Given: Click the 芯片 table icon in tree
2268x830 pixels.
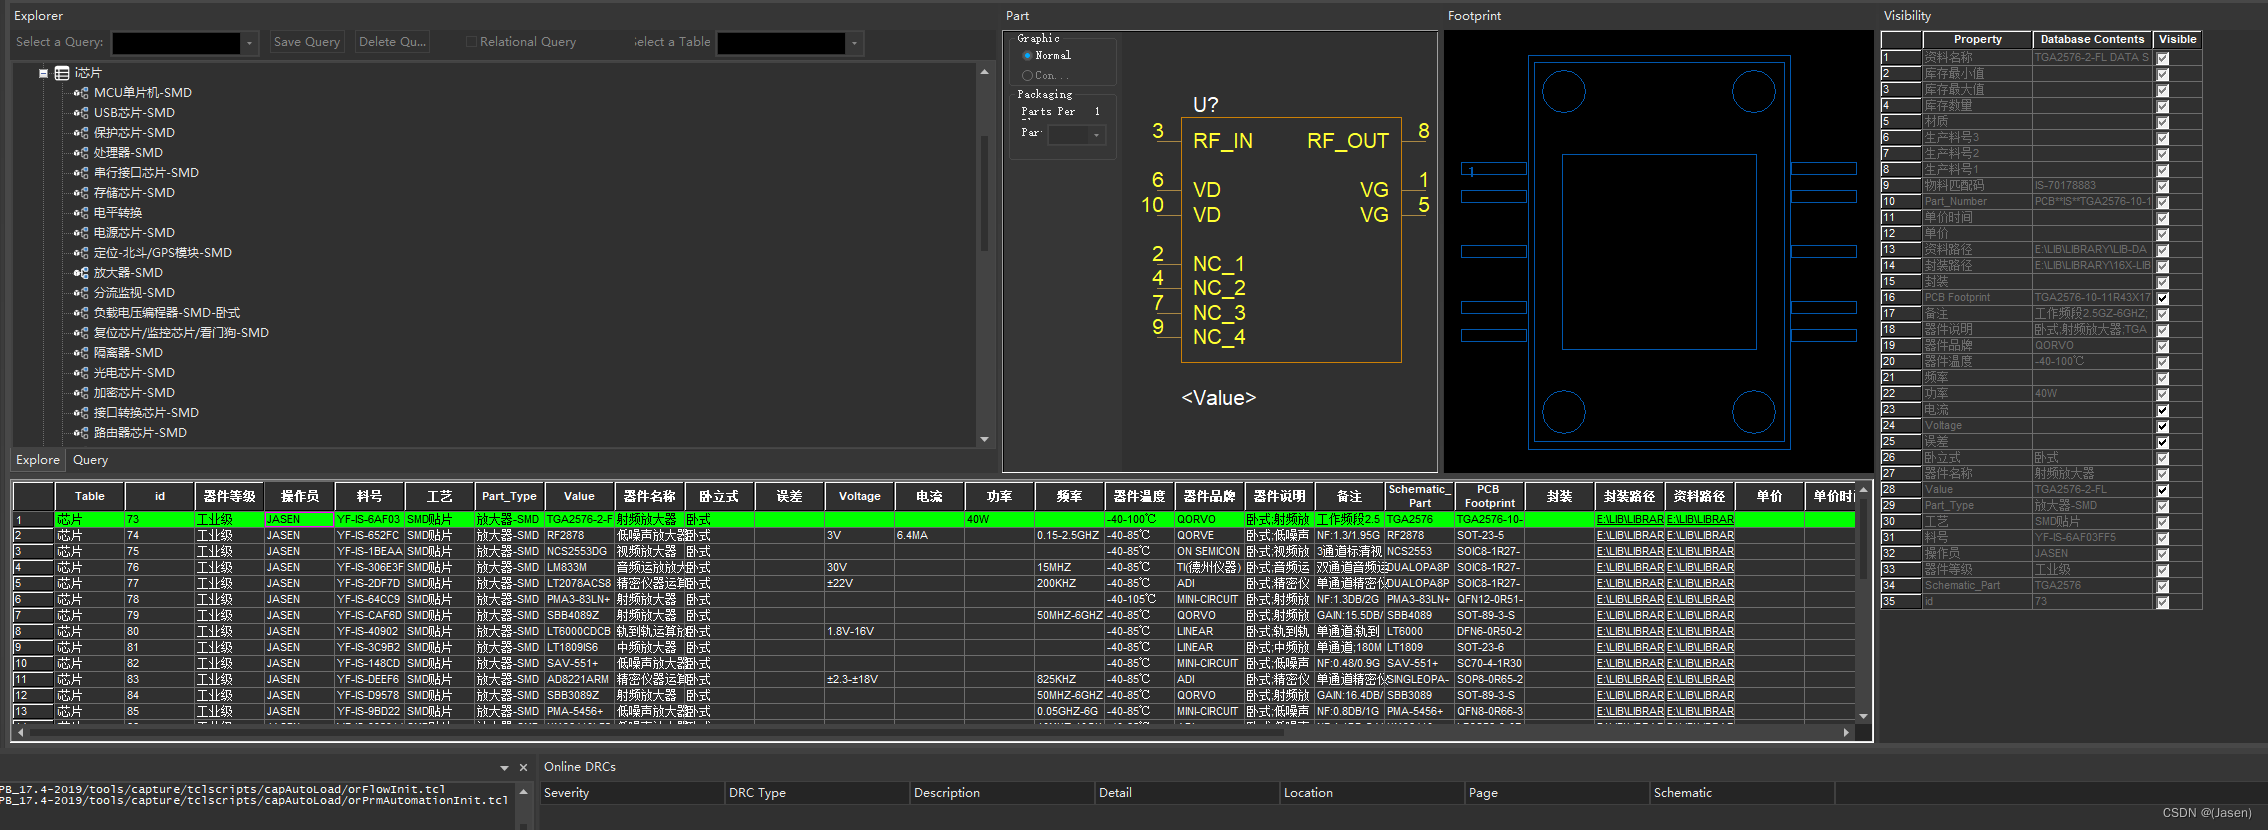Looking at the screenshot, I should [x=62, y=73].
